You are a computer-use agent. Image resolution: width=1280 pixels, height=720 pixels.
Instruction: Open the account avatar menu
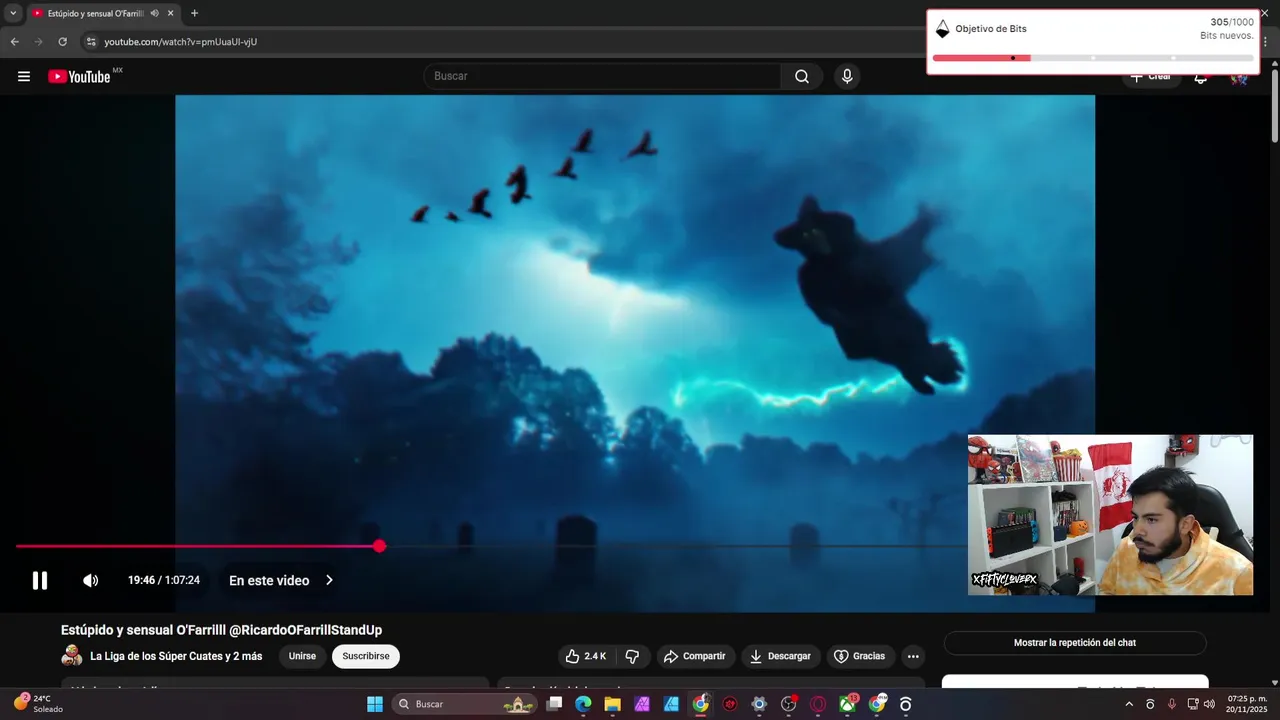coord(1239,79)
